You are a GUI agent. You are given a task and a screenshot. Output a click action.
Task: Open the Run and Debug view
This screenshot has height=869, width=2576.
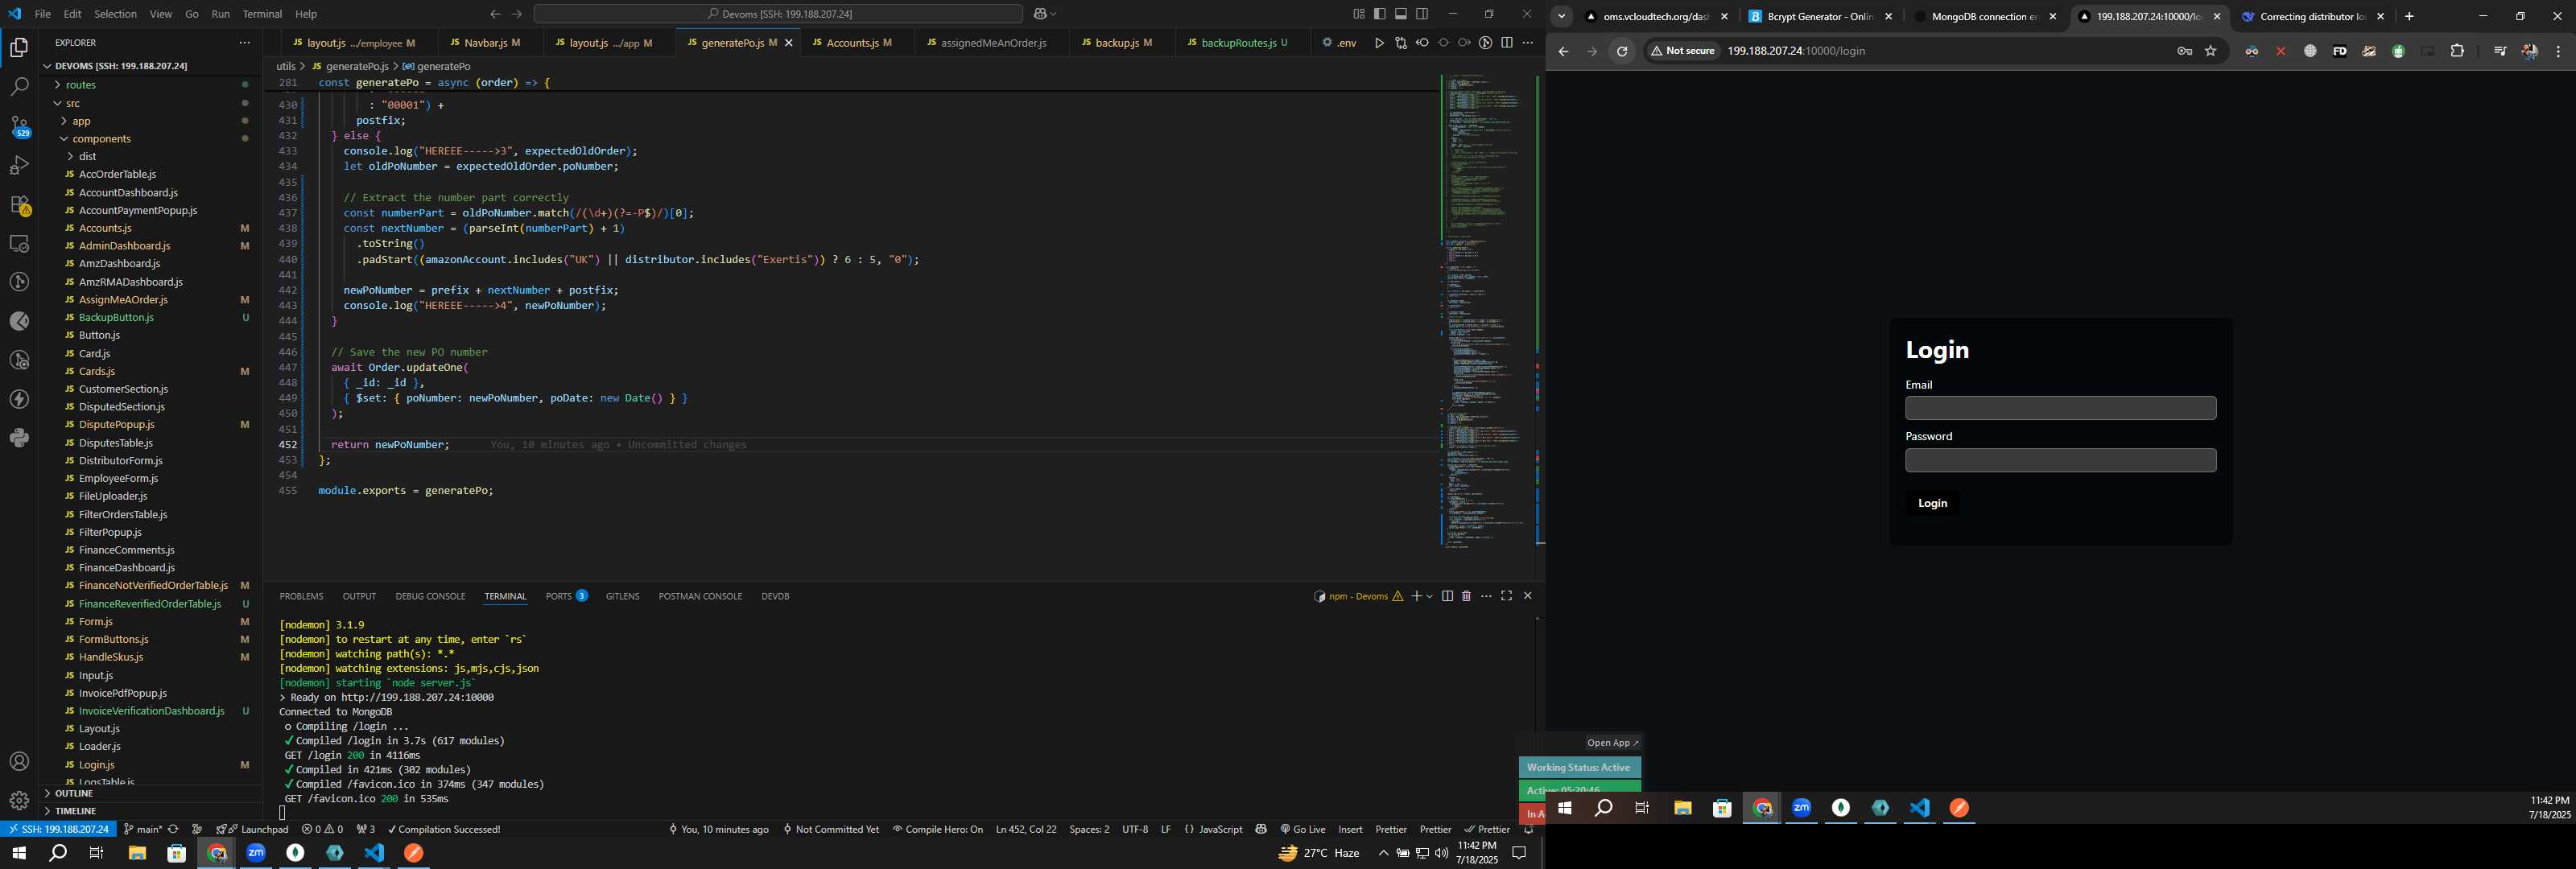point(19,165)
